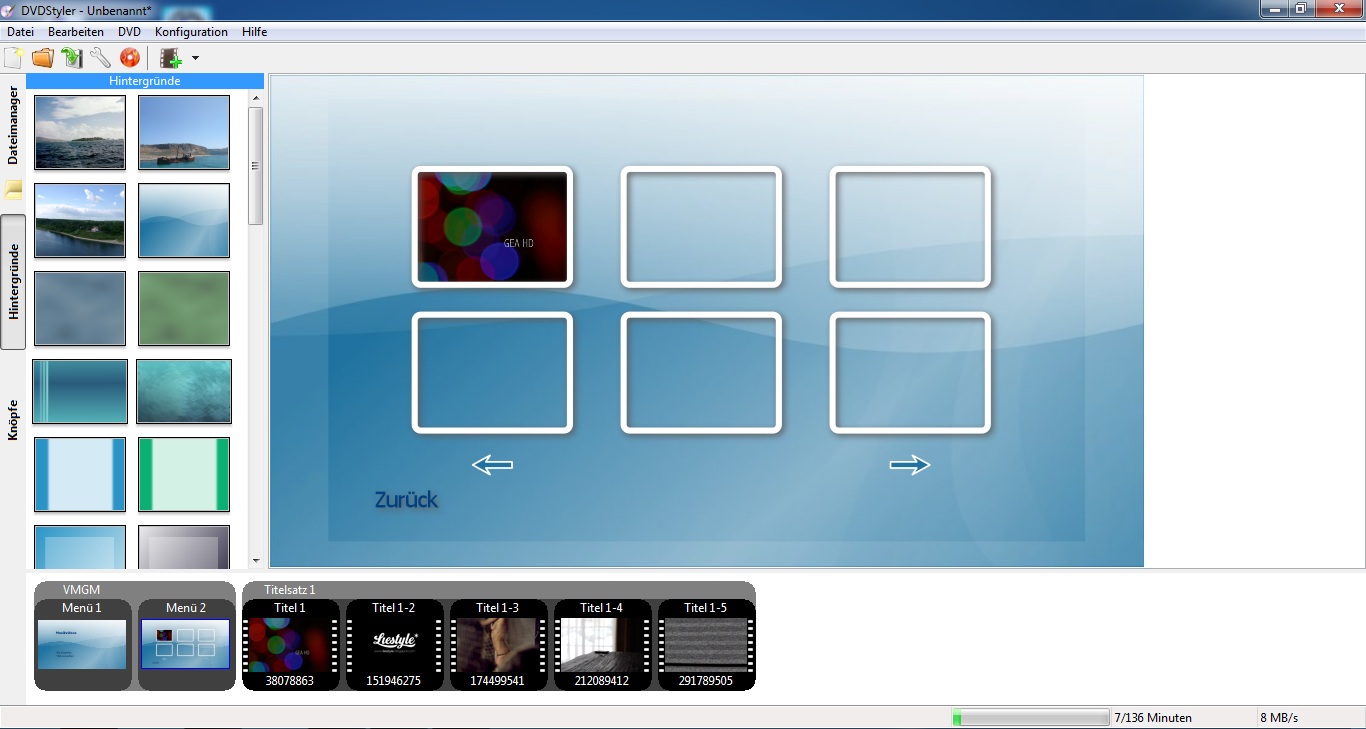Select the green blurred background thumbnail
Viewport: 1366px width, 729px height.
coord(184,308)
